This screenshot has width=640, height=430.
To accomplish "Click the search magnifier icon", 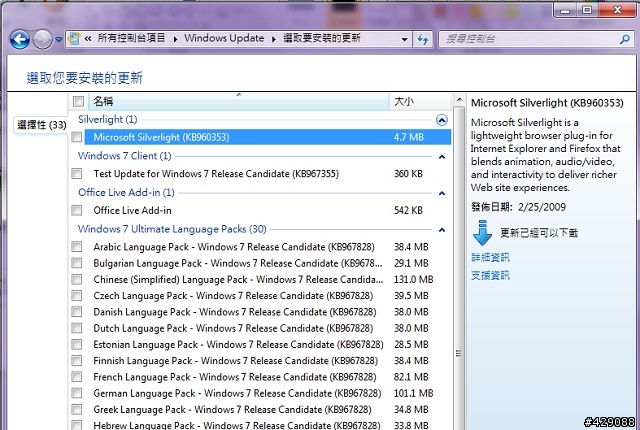I will tap(624, 39).
